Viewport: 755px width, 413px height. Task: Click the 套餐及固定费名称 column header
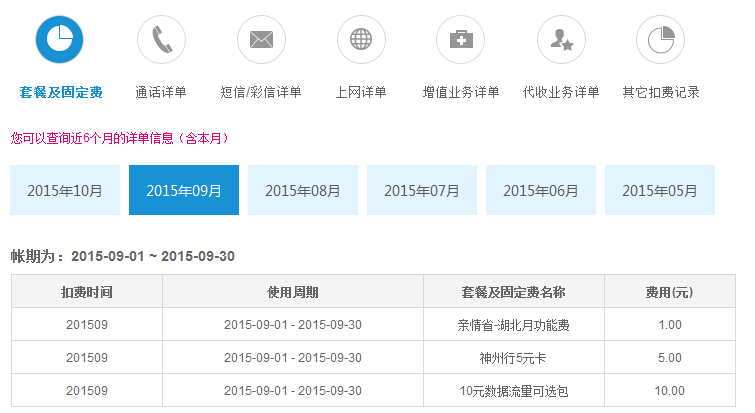tap(514, 292)
